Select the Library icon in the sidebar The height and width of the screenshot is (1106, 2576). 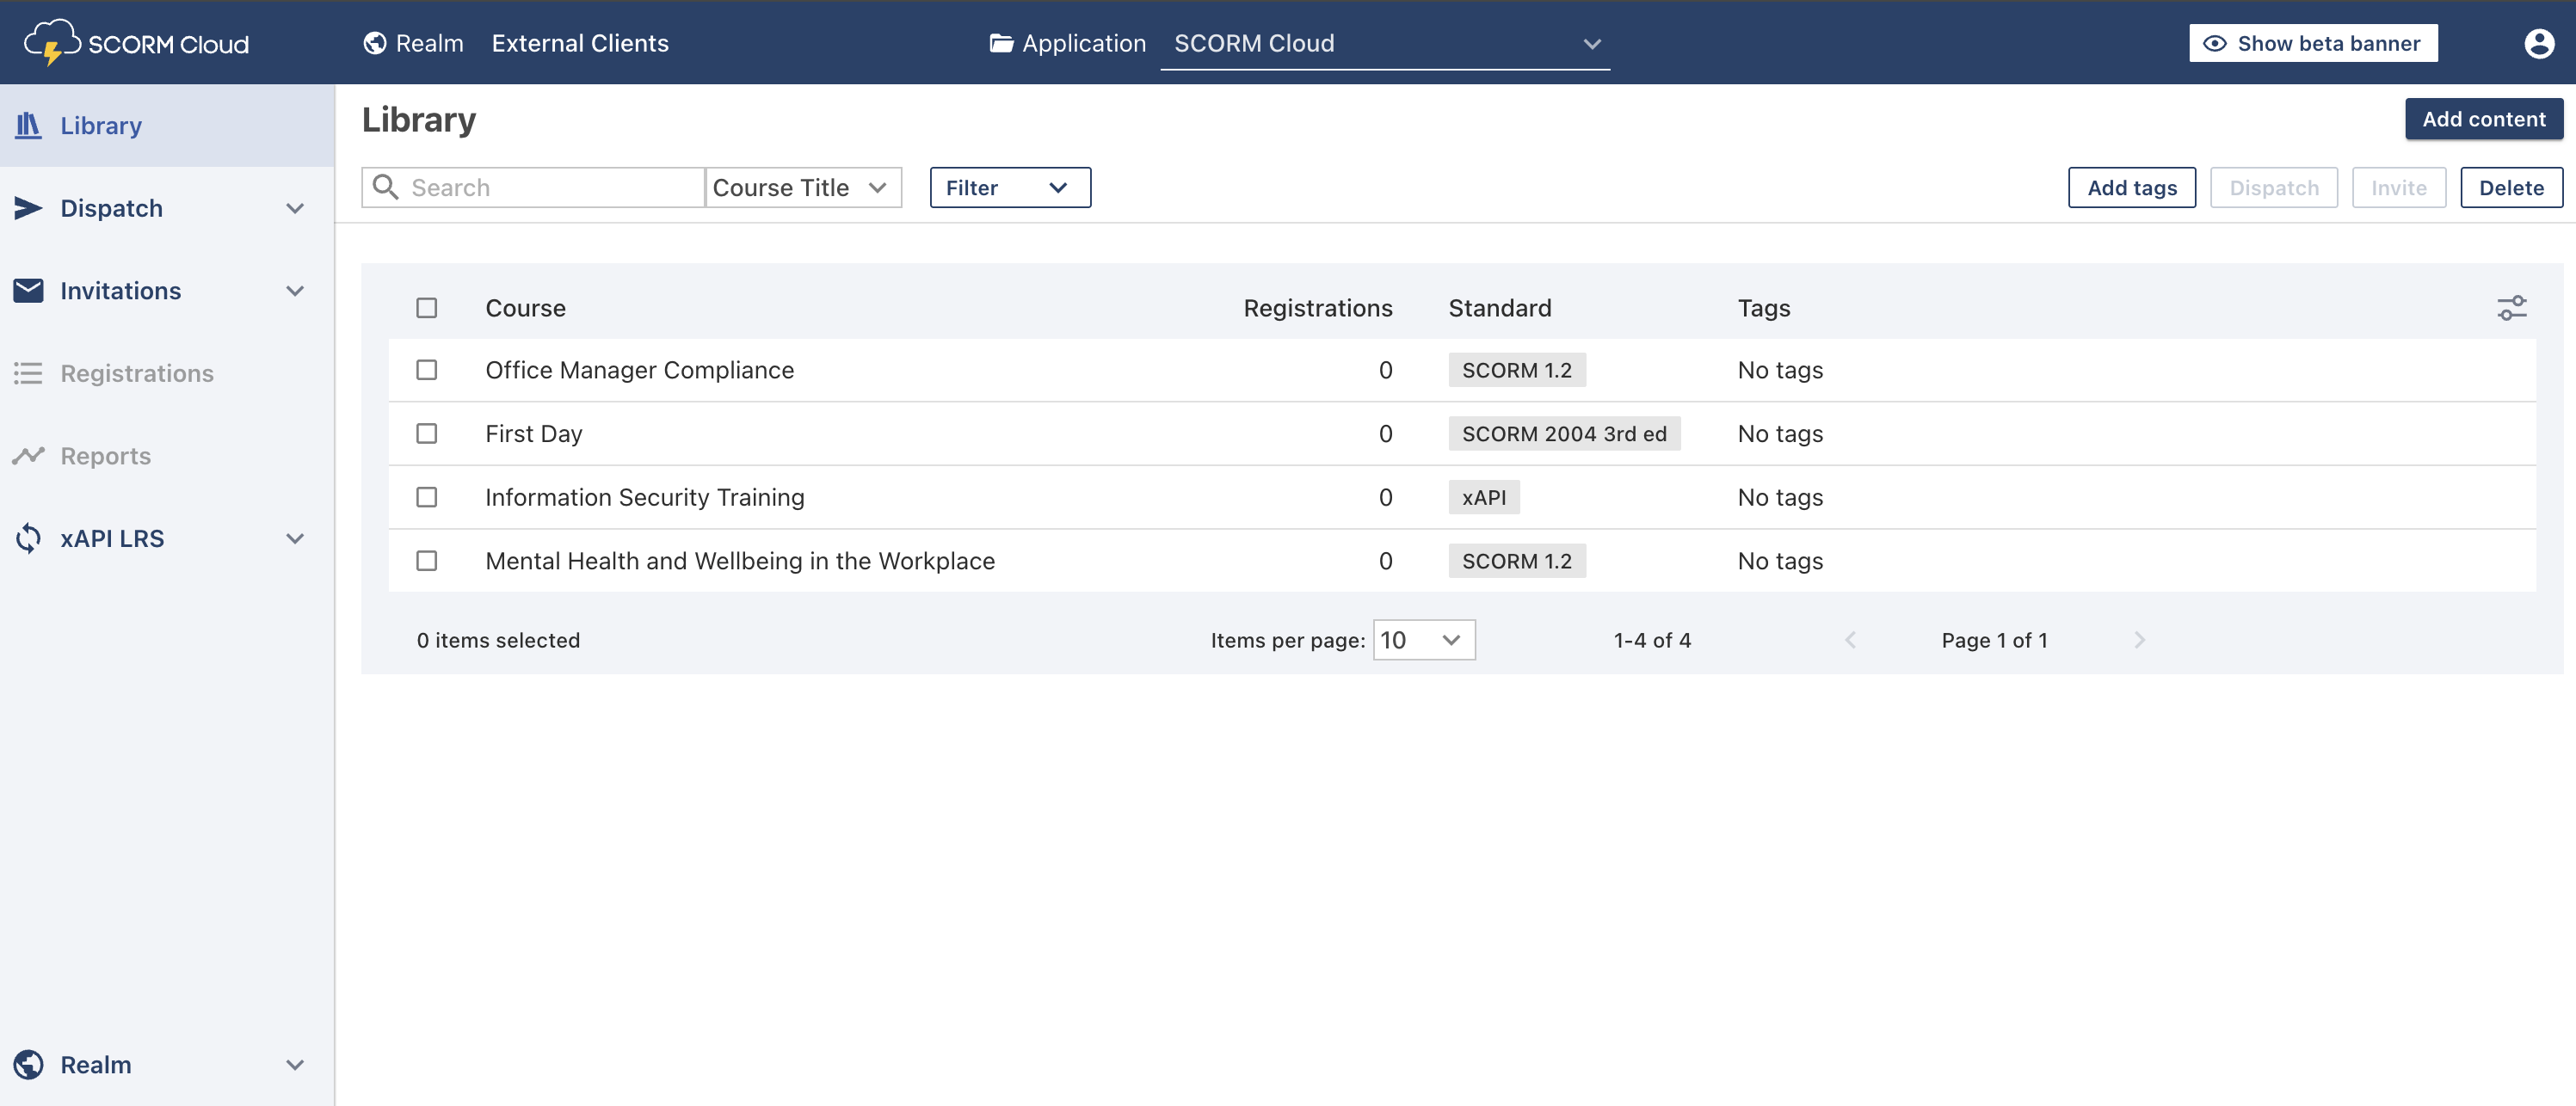(29, 125)
